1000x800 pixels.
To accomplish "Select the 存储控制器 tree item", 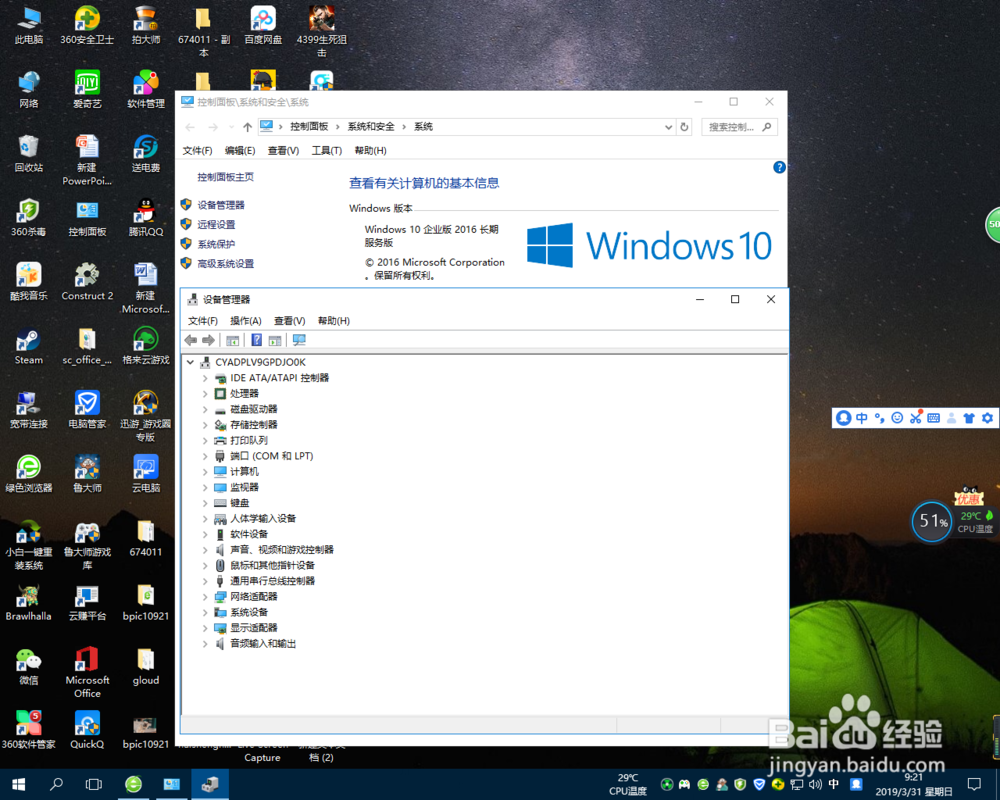I will 253,425.
